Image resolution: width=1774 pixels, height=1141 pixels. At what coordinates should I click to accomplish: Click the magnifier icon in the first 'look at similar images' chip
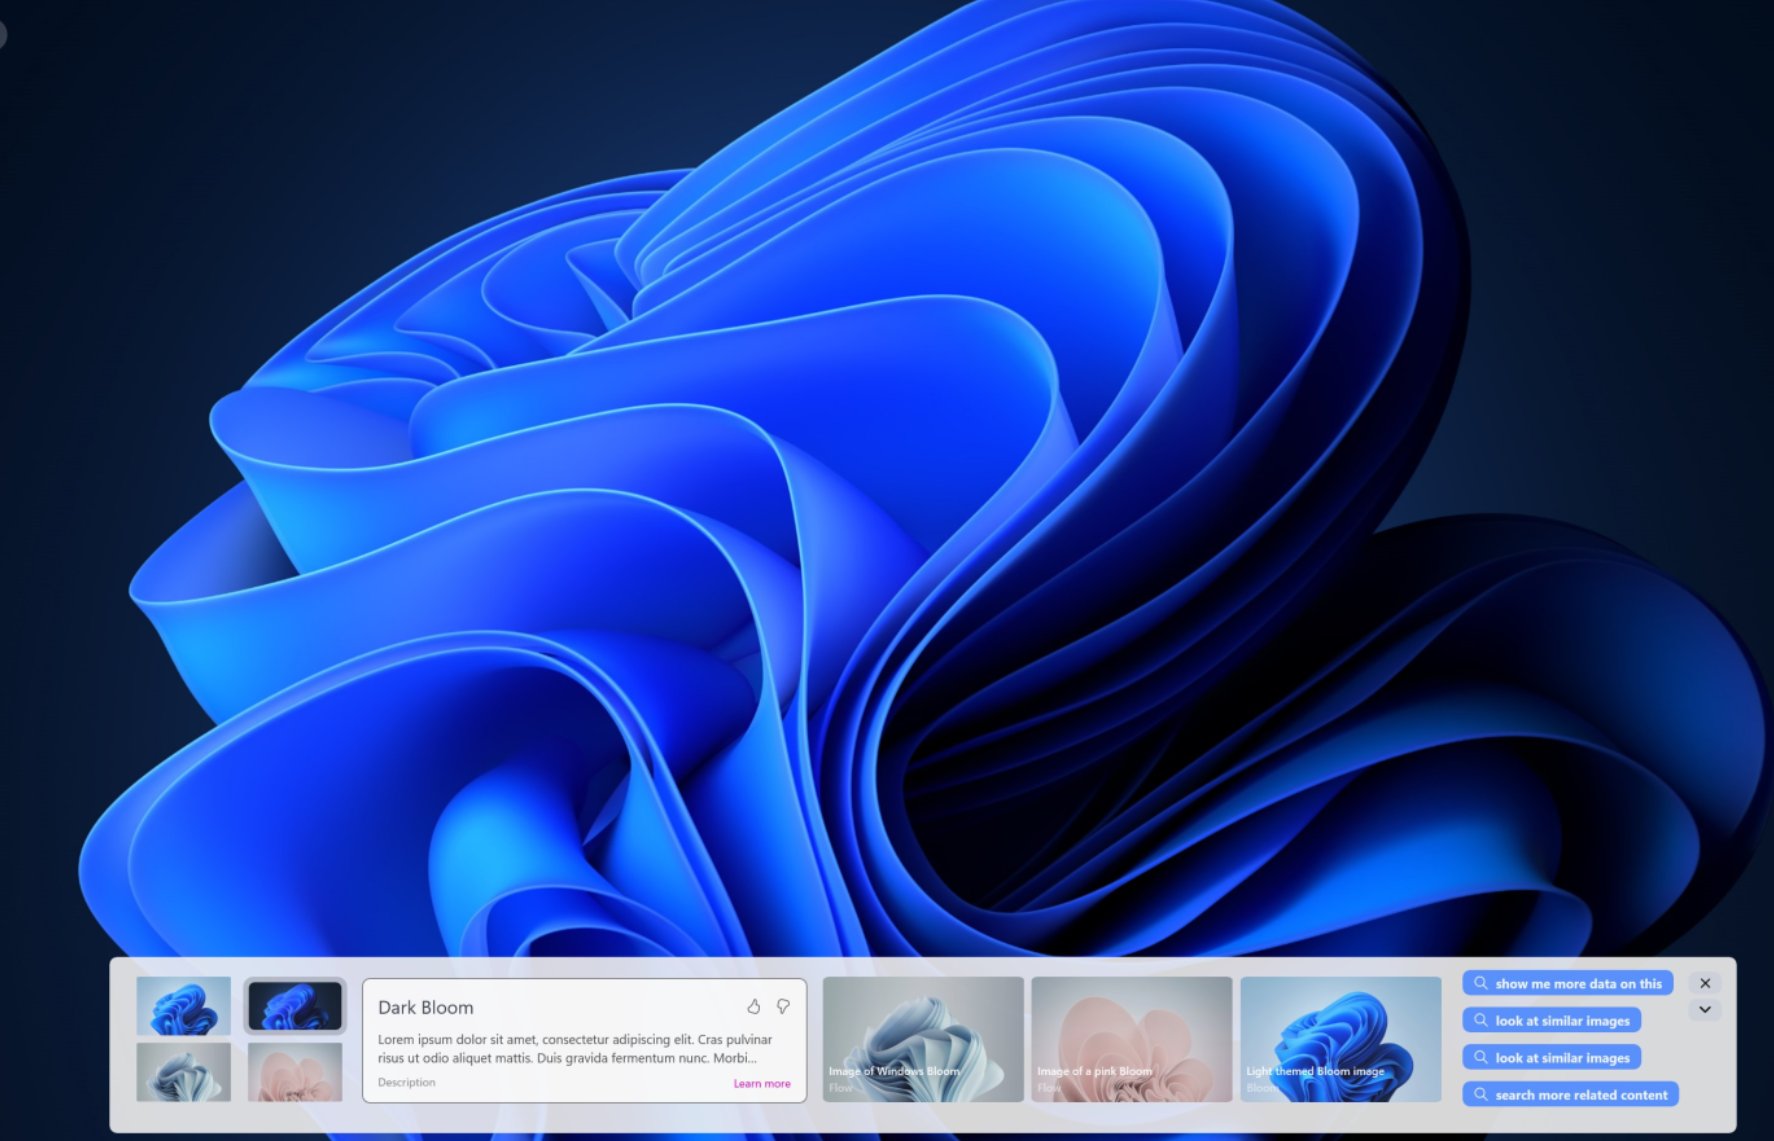coord(1481,1020)
